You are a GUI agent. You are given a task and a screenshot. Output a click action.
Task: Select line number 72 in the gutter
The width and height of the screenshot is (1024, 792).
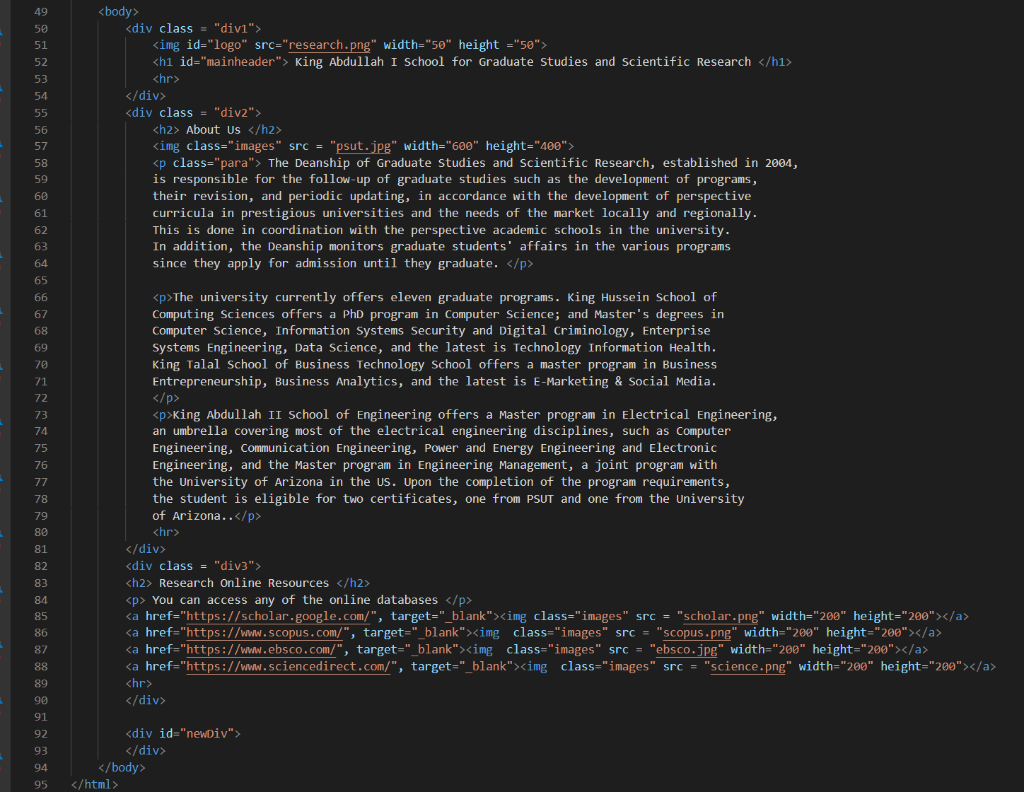coord(40,398)
